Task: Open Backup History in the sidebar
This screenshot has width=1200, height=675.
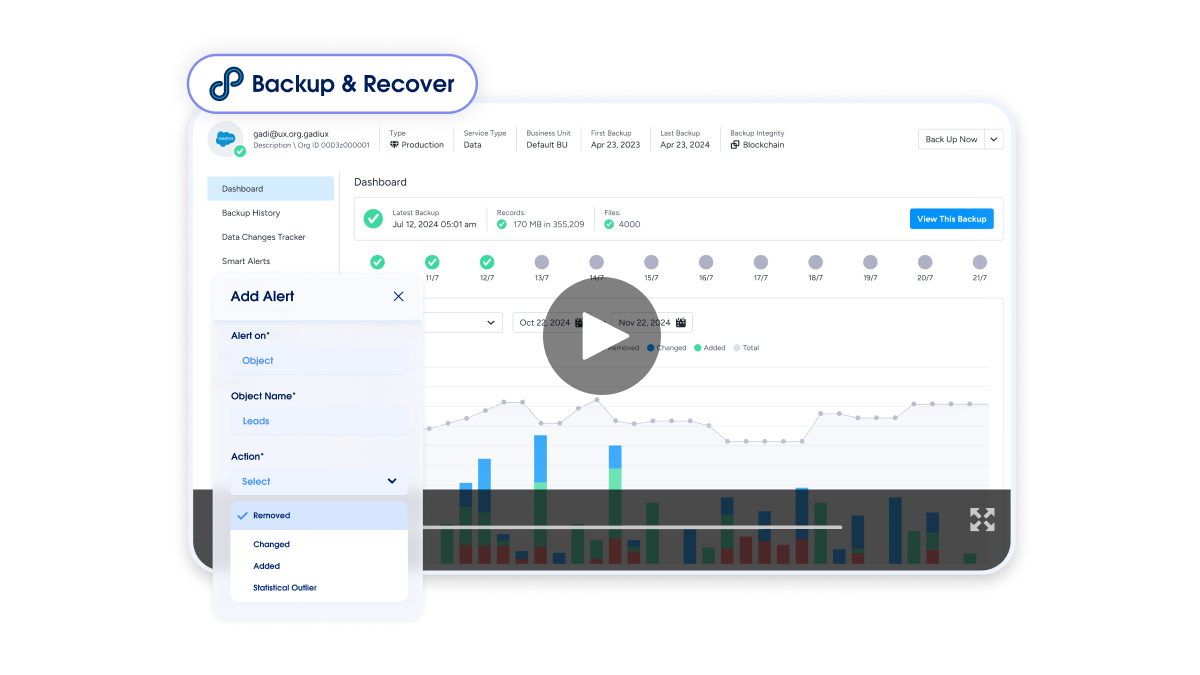Action: pyautogui.click(x=251, y=213)
